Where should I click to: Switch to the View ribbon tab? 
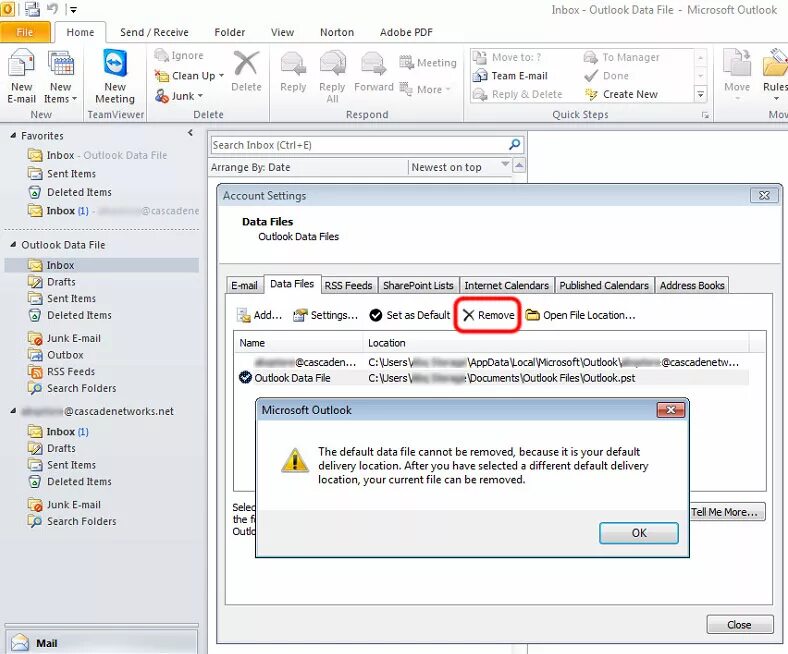pyautogui.click(x=282, y=32)
